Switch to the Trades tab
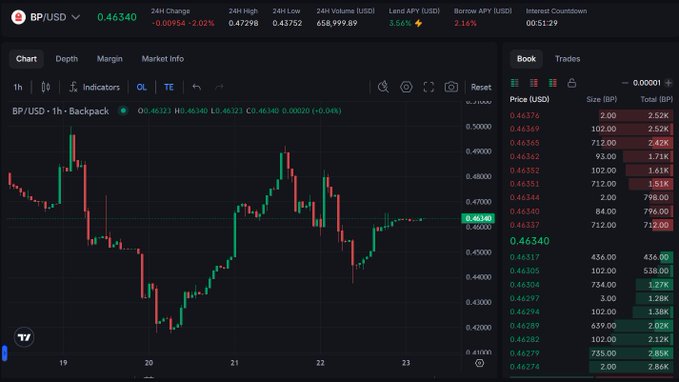 (x=567, y=59)
